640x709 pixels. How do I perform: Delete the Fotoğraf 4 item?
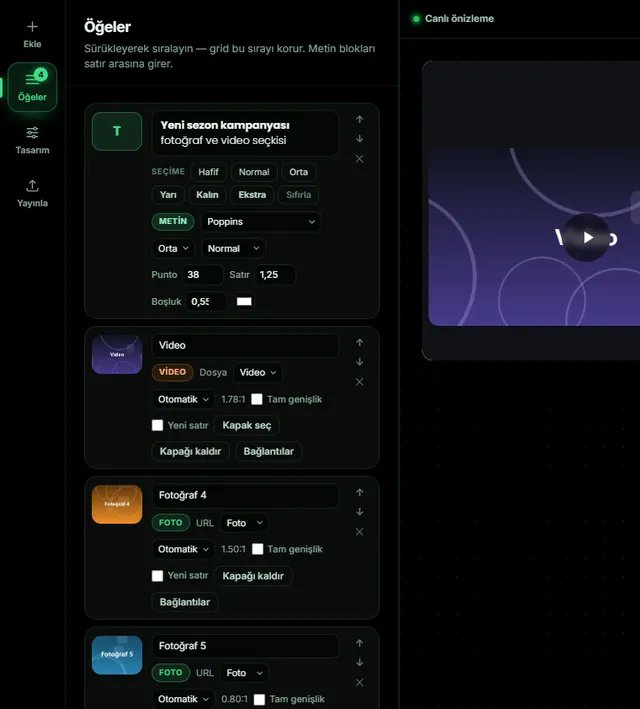point(360,532)
